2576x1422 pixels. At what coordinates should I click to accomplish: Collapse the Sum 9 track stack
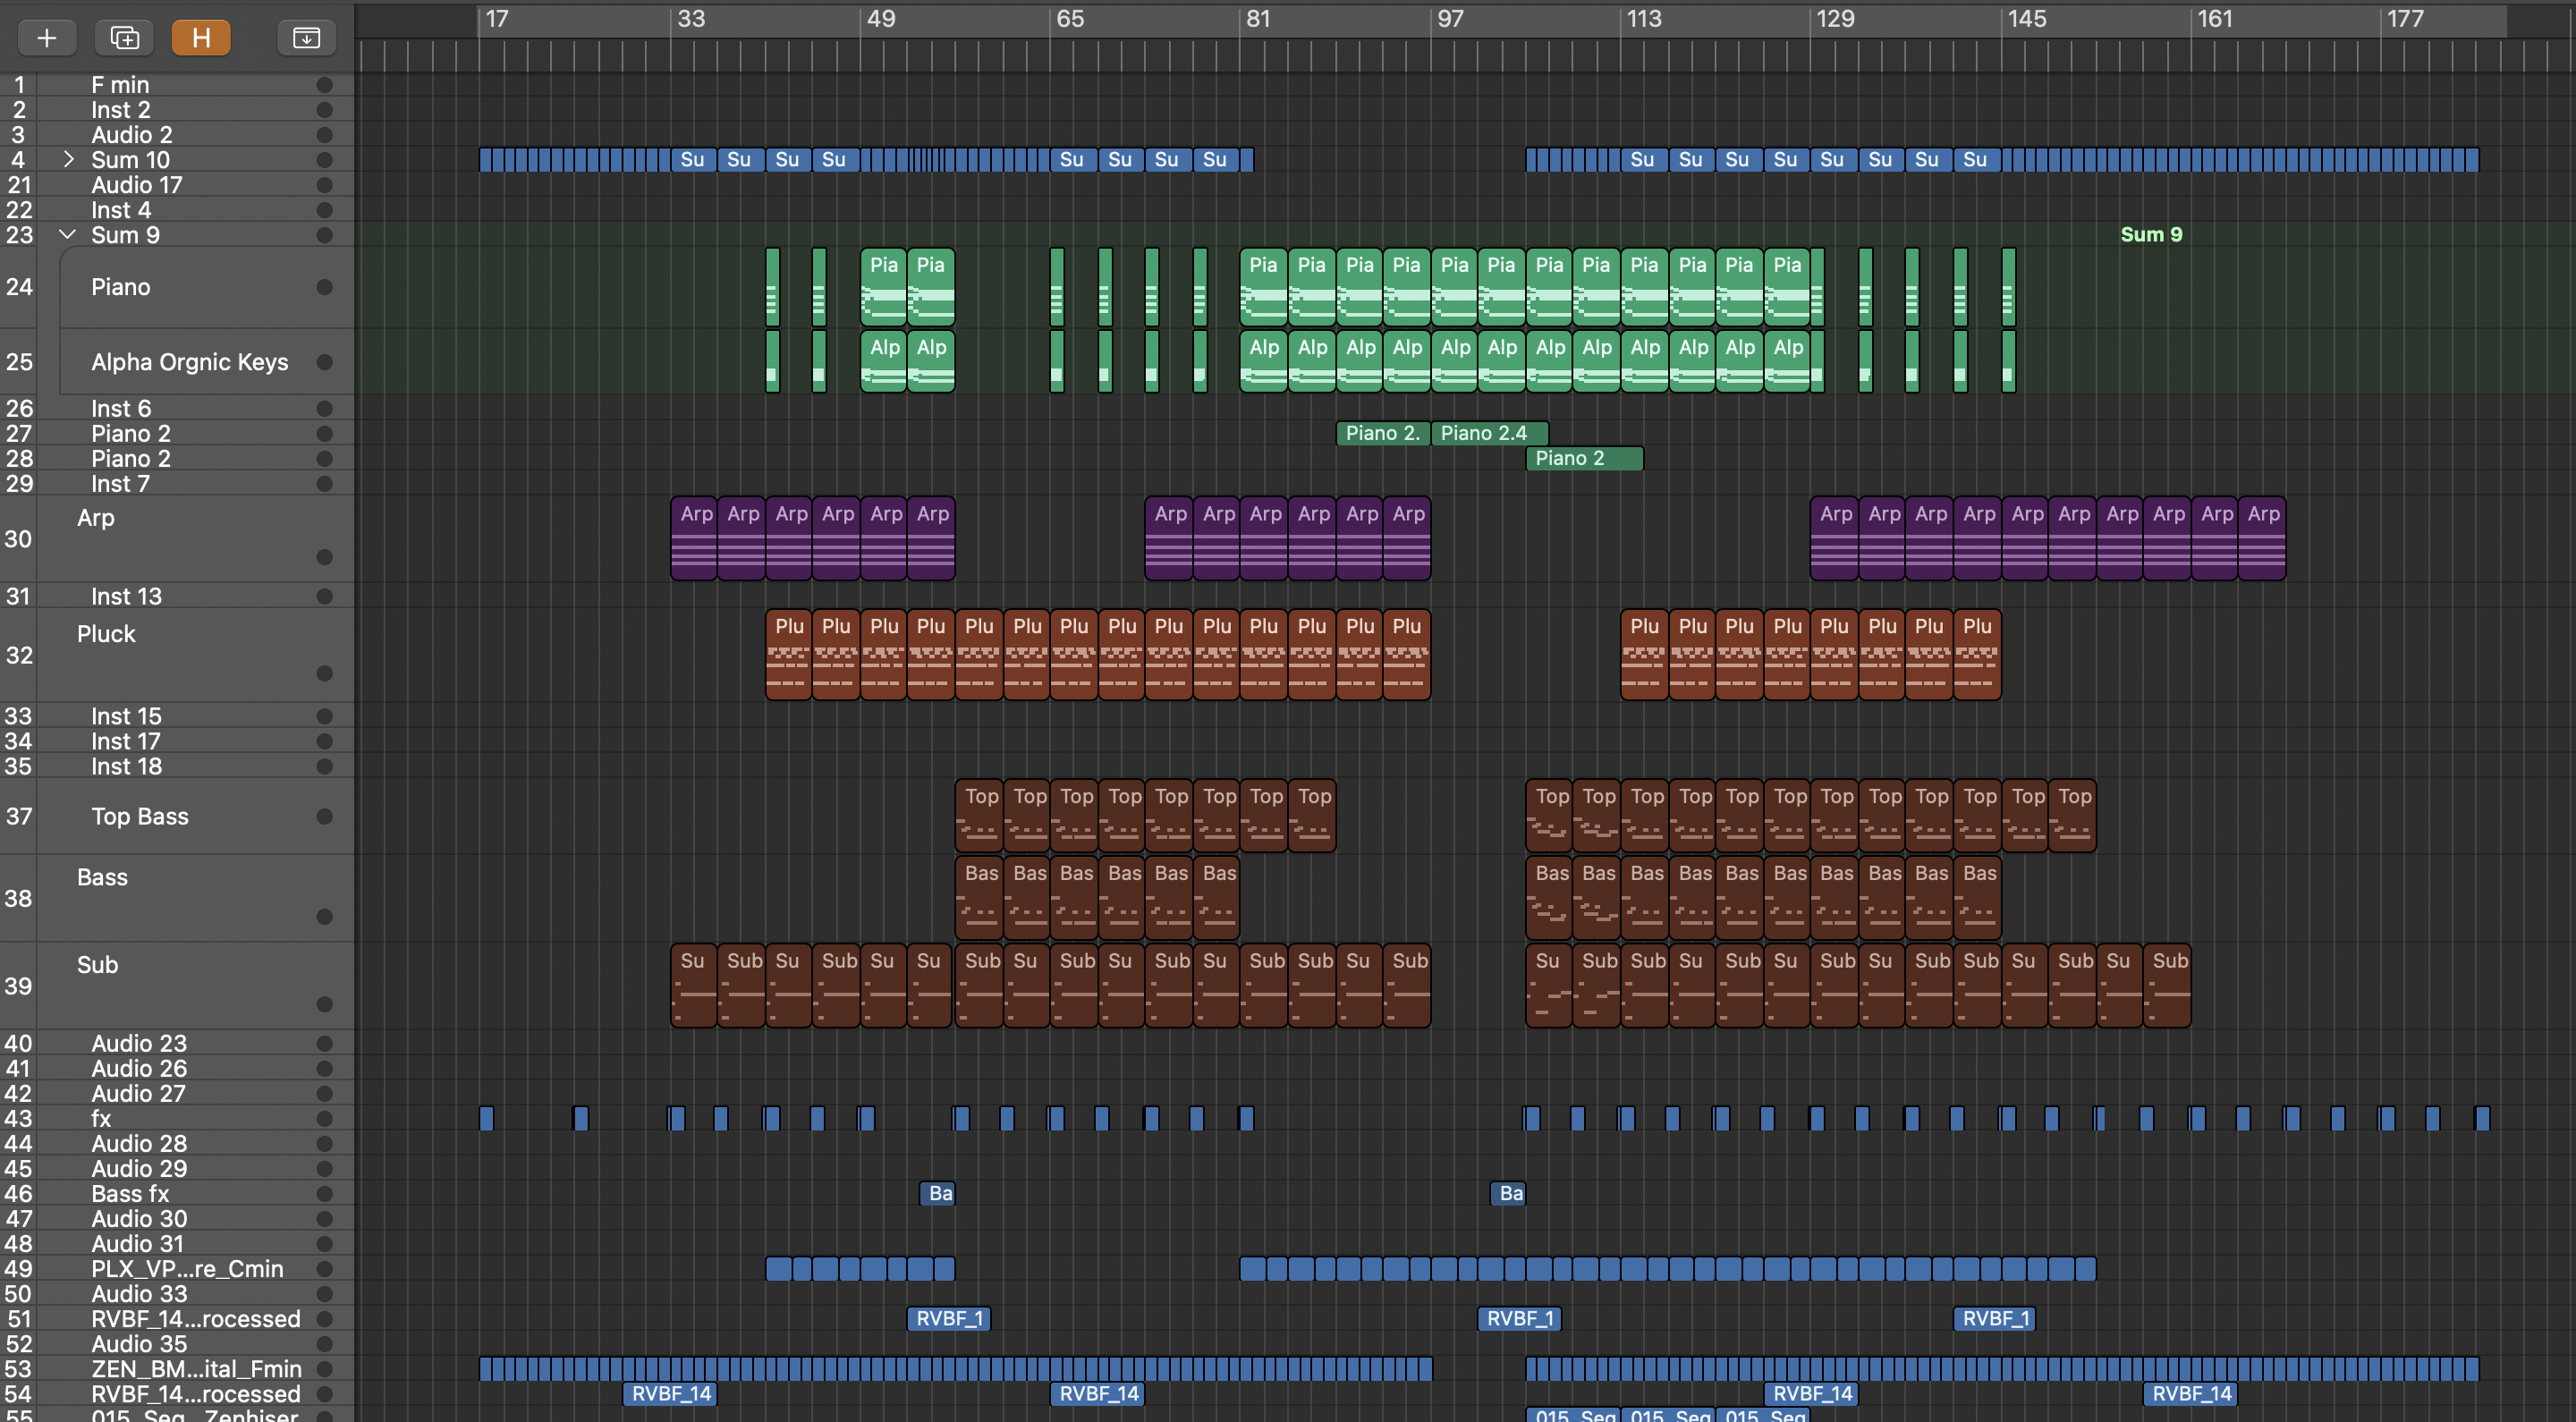pyautogui.click(x=68, y=234)
